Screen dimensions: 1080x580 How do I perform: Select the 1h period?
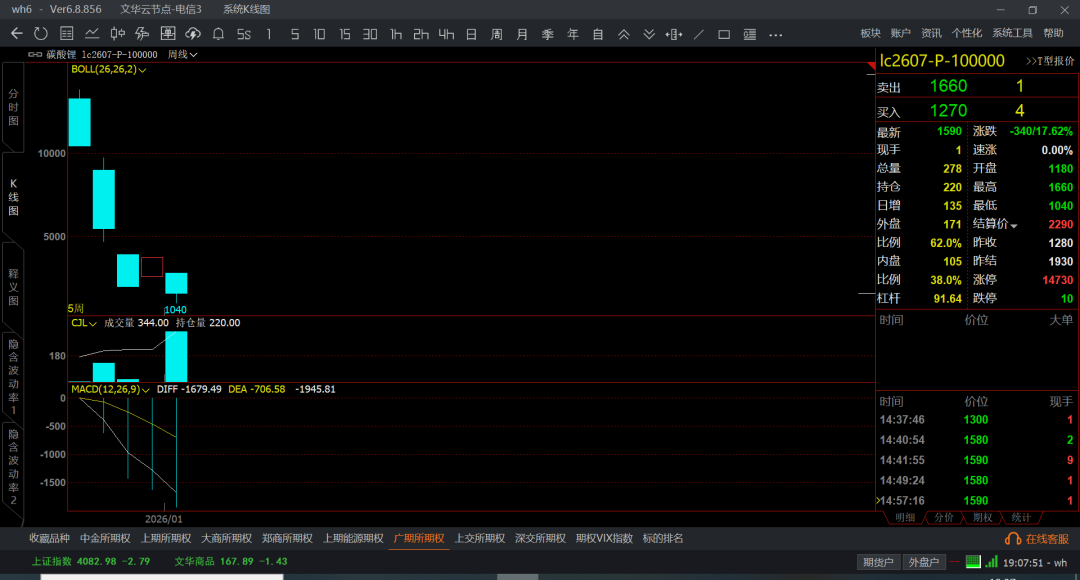(x=395, y=34)
